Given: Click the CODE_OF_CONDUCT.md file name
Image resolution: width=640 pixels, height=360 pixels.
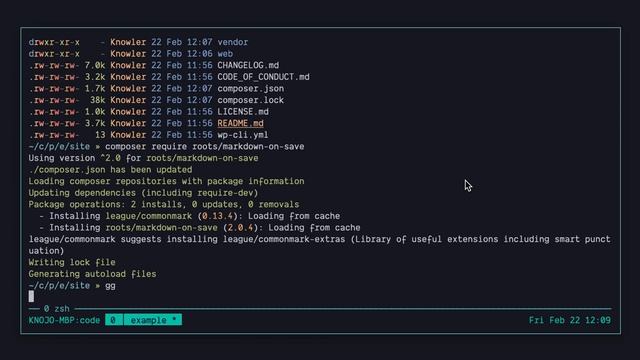Looking at the screenshot, I should coord(263,77).
